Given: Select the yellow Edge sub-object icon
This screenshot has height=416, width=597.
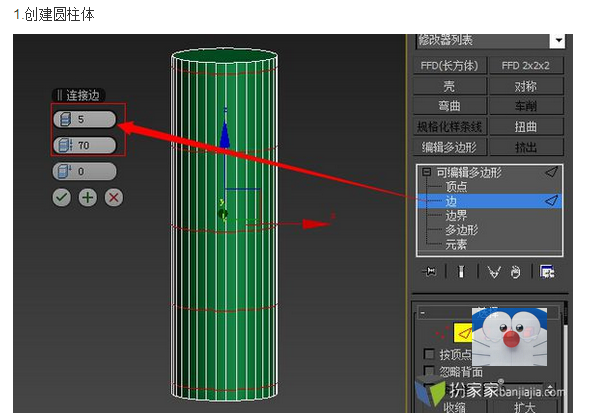Looking at the screenshot, I should [463, 333].
